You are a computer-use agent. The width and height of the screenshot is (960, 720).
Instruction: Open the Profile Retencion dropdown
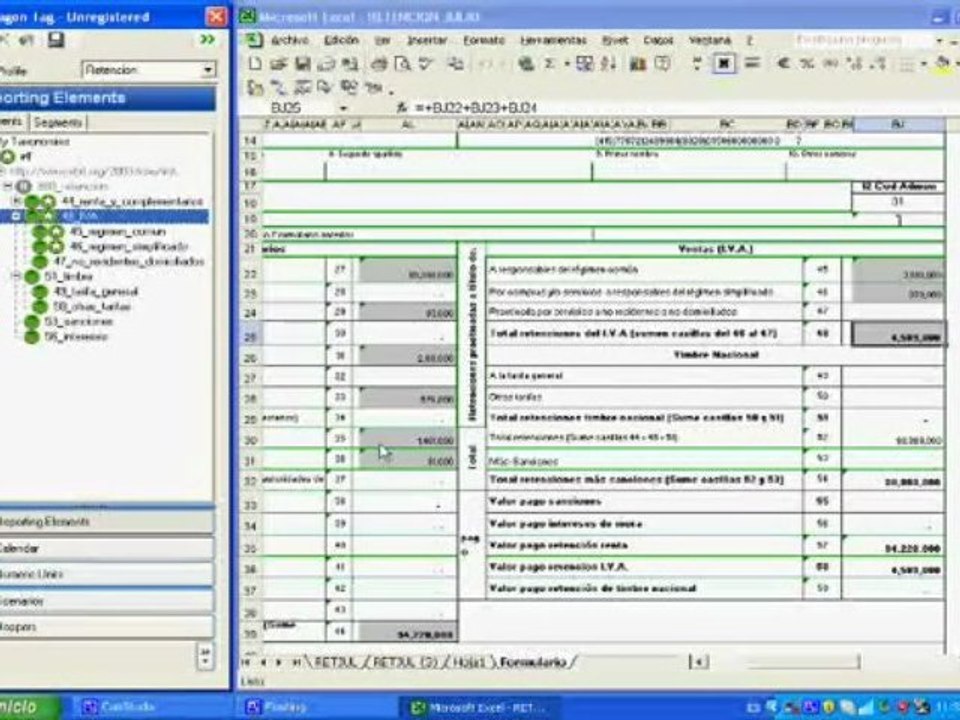click(x=208, y=70)
